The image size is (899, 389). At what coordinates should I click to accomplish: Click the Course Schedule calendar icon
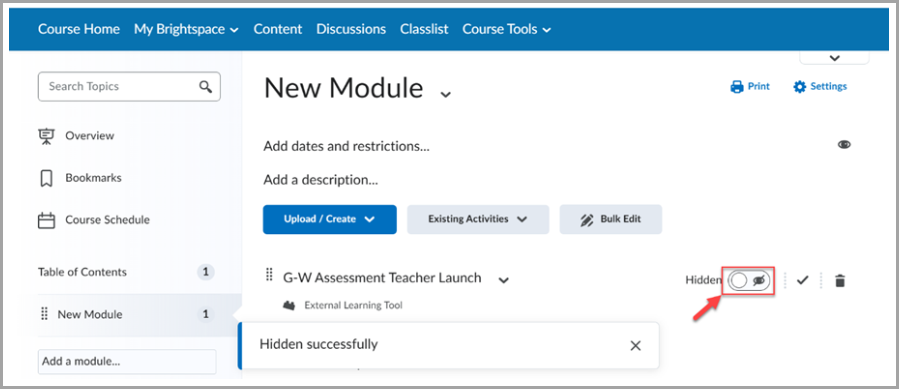coord(46,220)
